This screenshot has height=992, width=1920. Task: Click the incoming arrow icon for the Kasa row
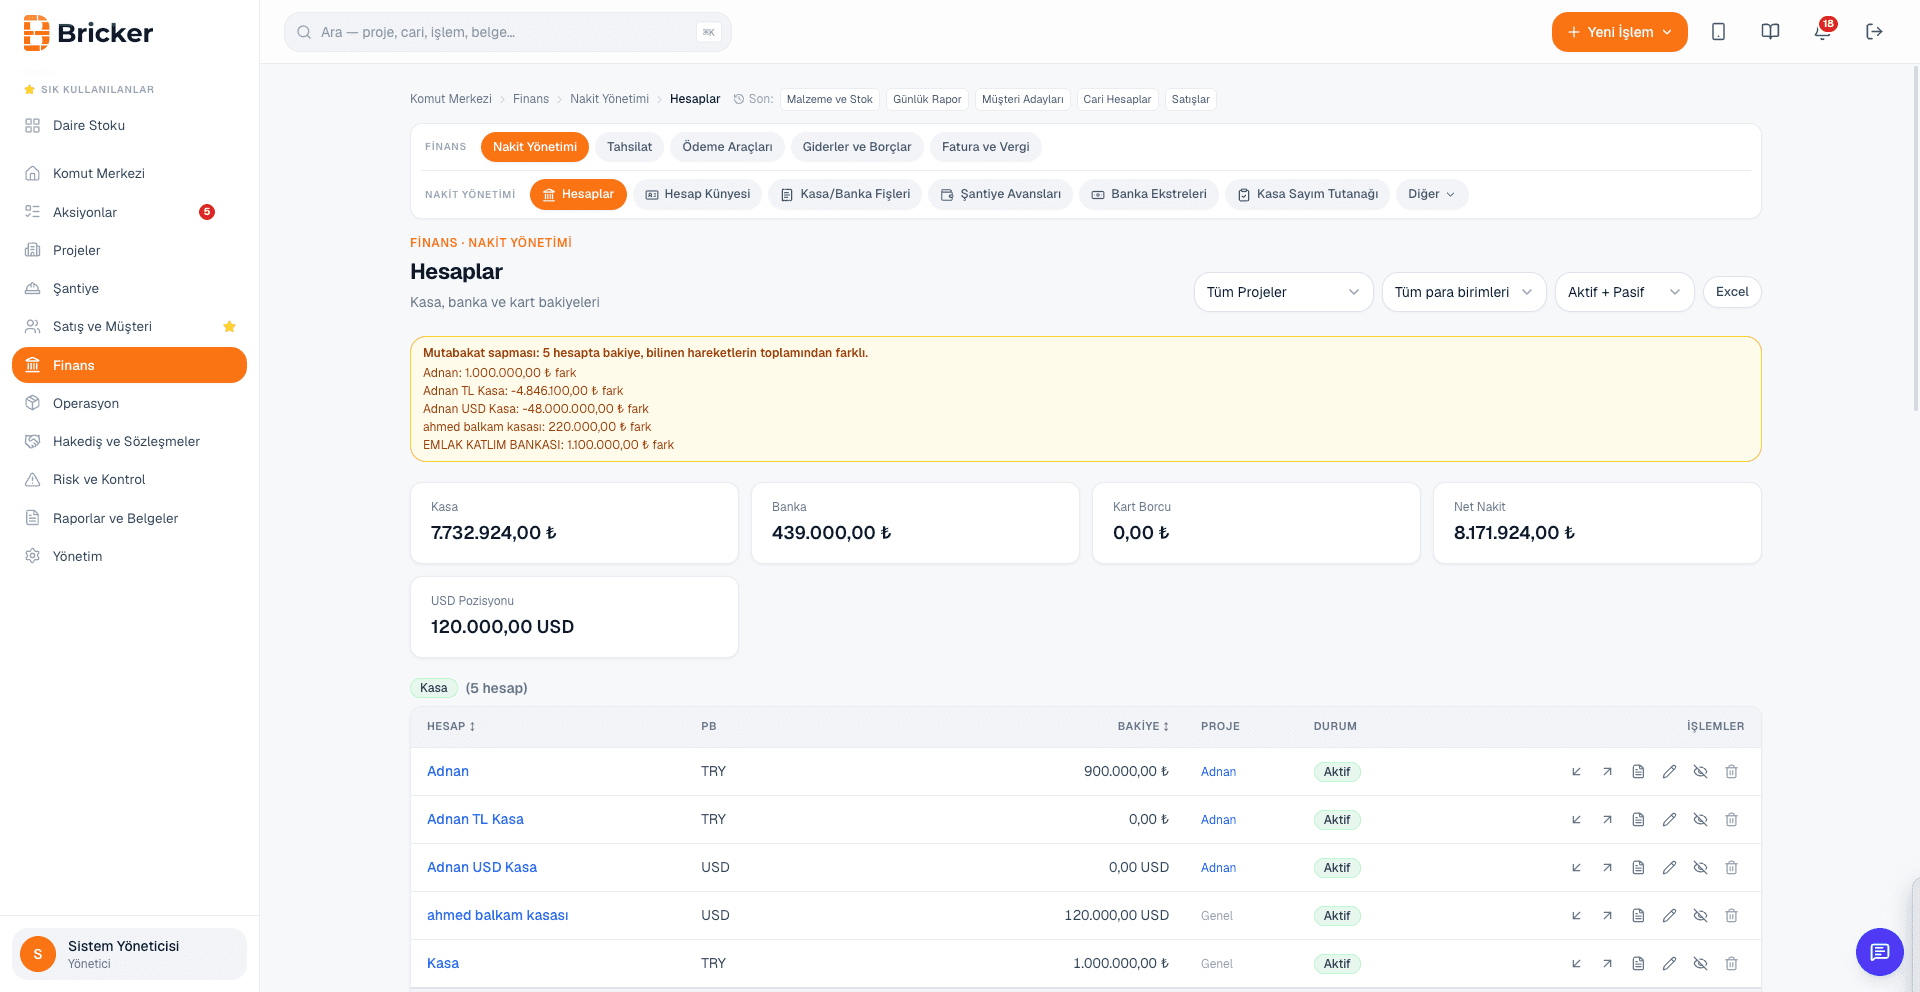(1576, 964)
